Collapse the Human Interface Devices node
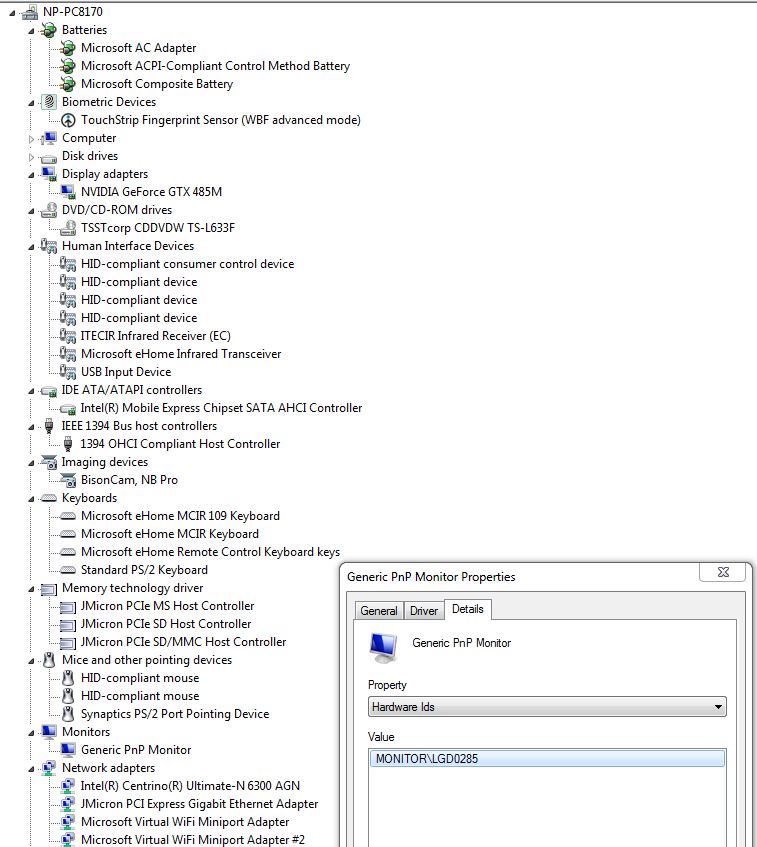 point(31,247)
